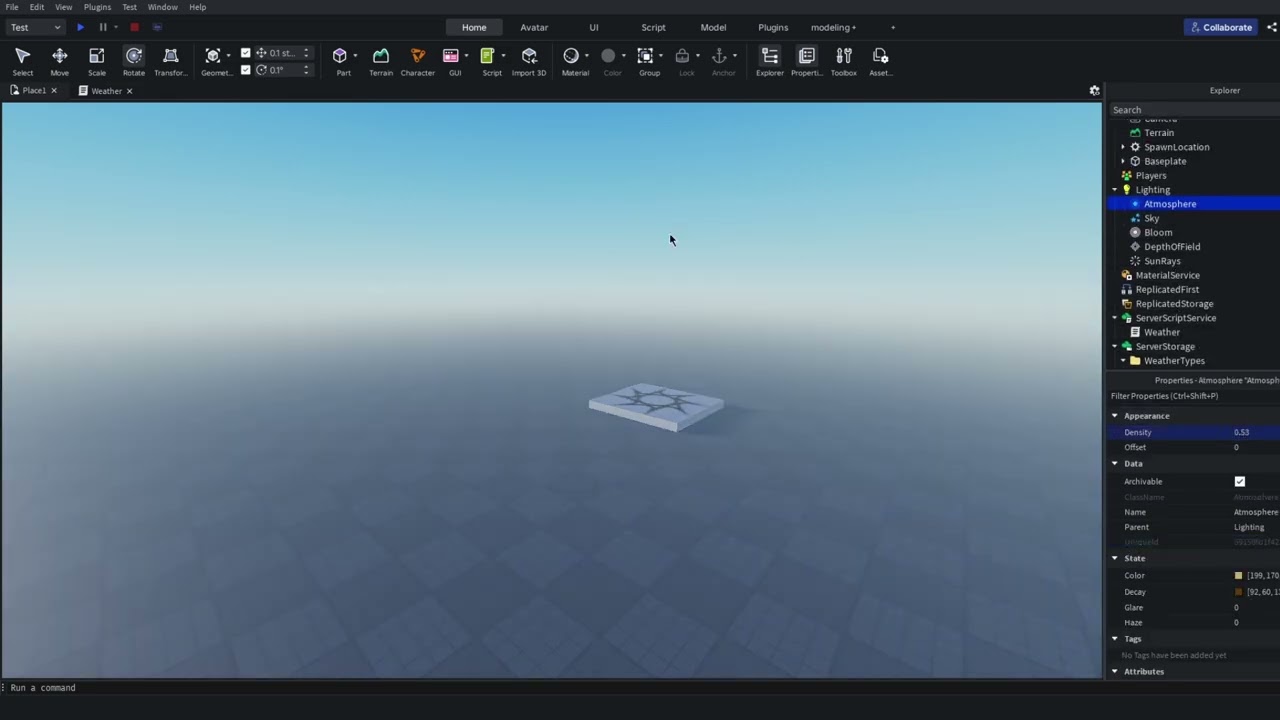Click the Group tool icon
Viewport: 1280px width, 720px height.
(x=645, y=56)
